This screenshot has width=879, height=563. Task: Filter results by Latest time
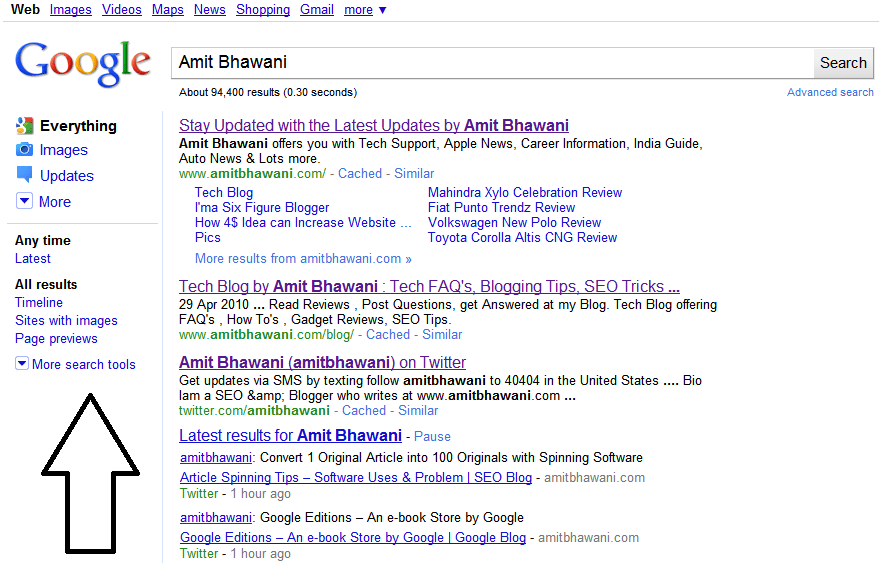click(33, 258)
